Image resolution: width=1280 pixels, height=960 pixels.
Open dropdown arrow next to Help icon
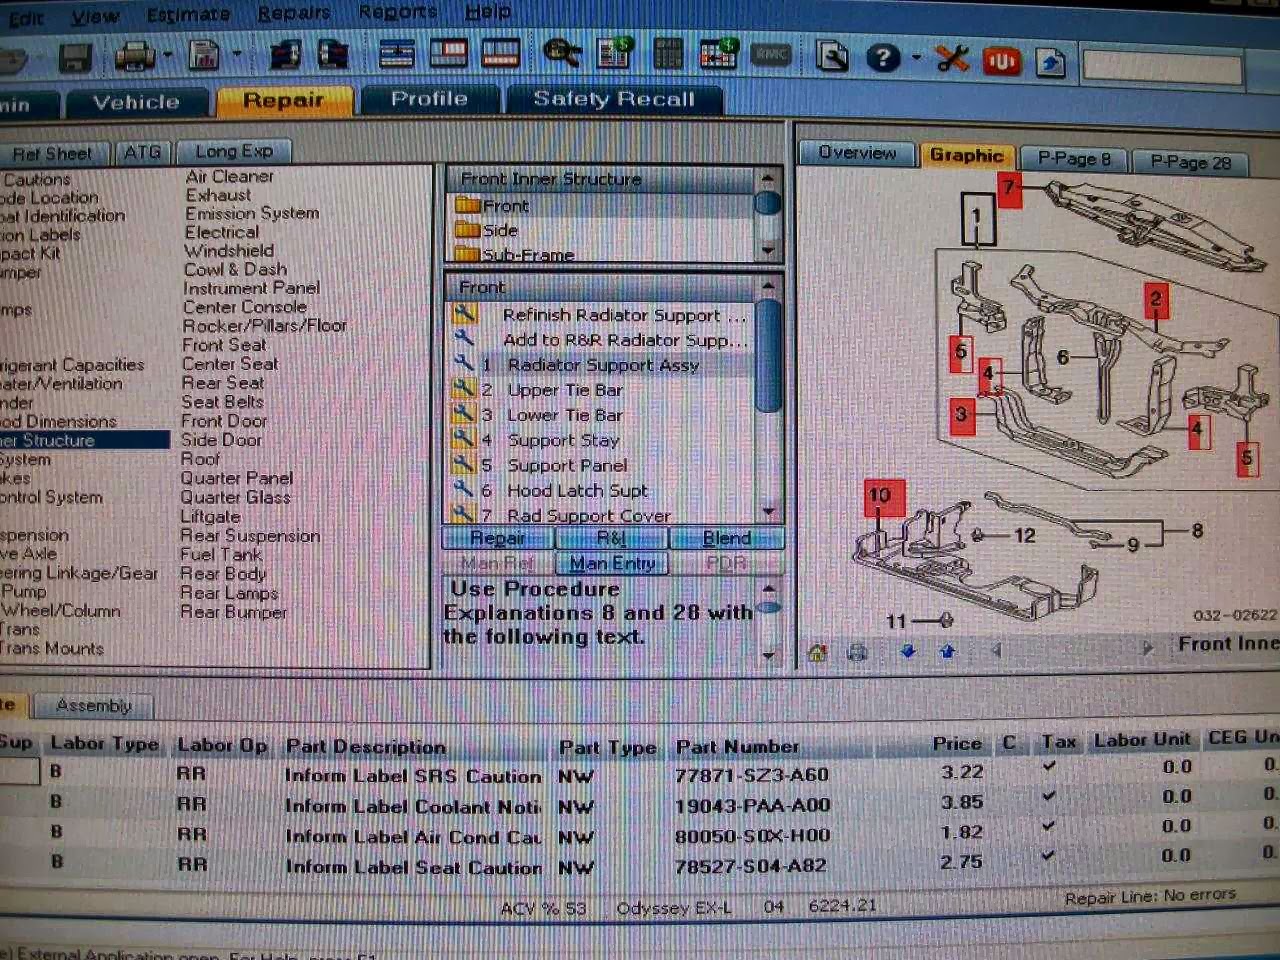coord(915,58)
